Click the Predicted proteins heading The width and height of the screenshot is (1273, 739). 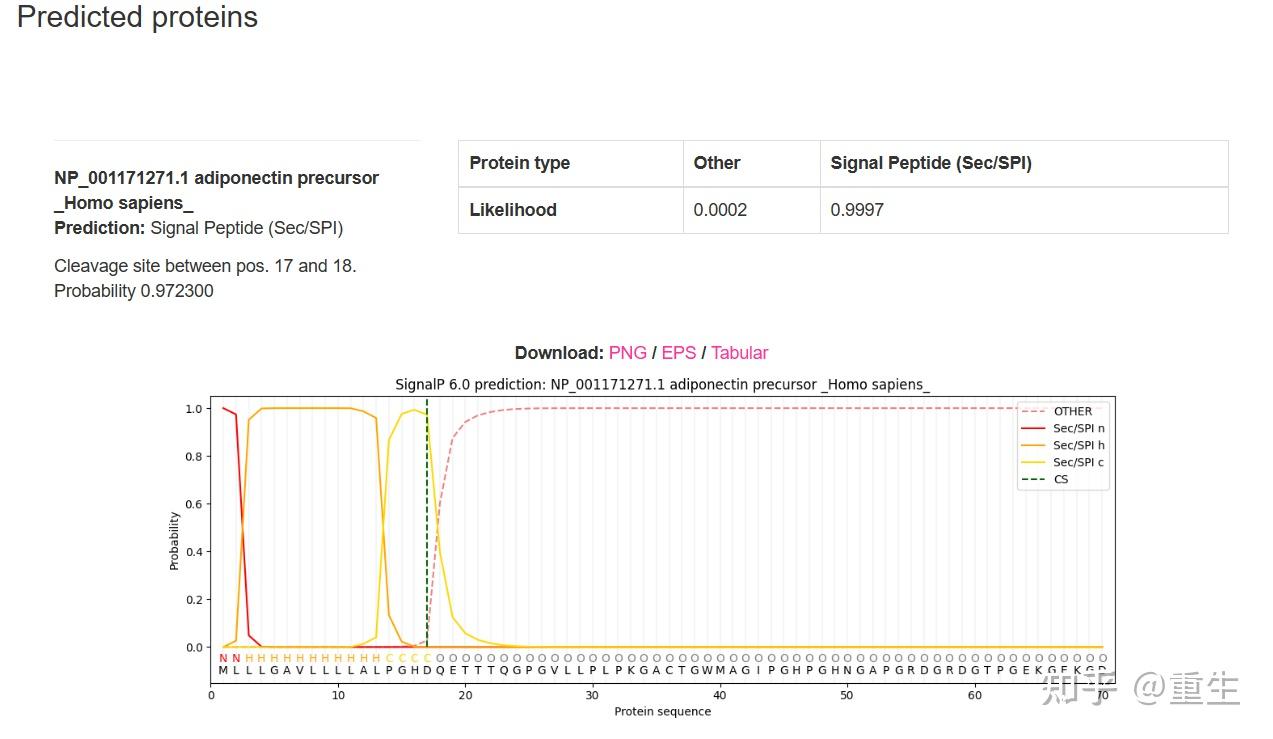click(137, 17)
